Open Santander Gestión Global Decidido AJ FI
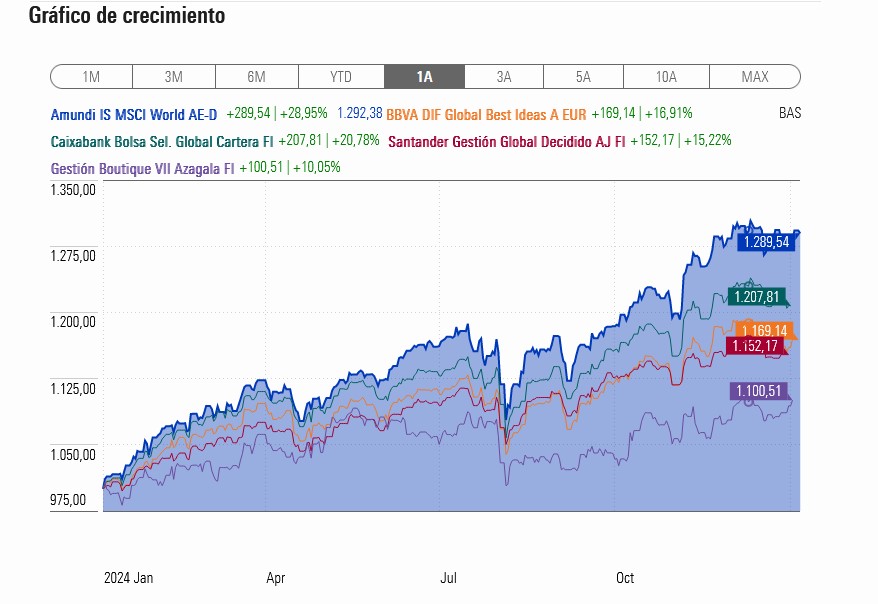 tap(507, 142)
